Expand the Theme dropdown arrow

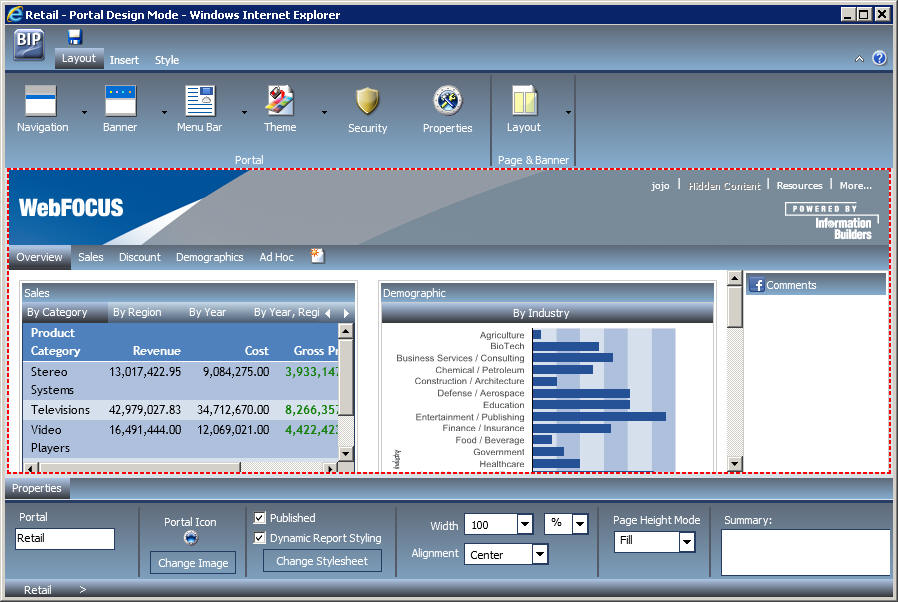(324, 112)
